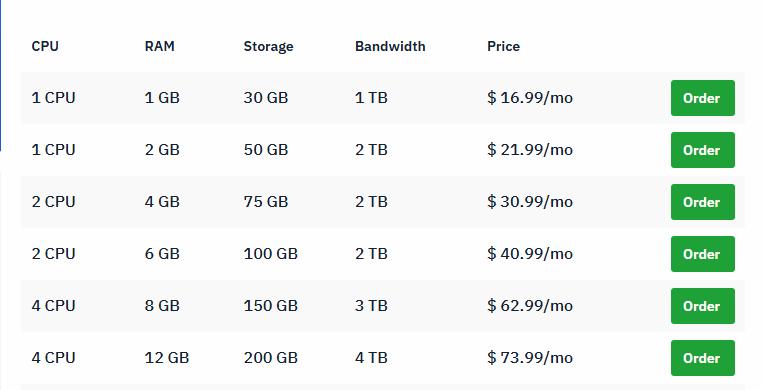Order the $16.99/mo plan
Screen dimensions: 762x390
point(703,98)
